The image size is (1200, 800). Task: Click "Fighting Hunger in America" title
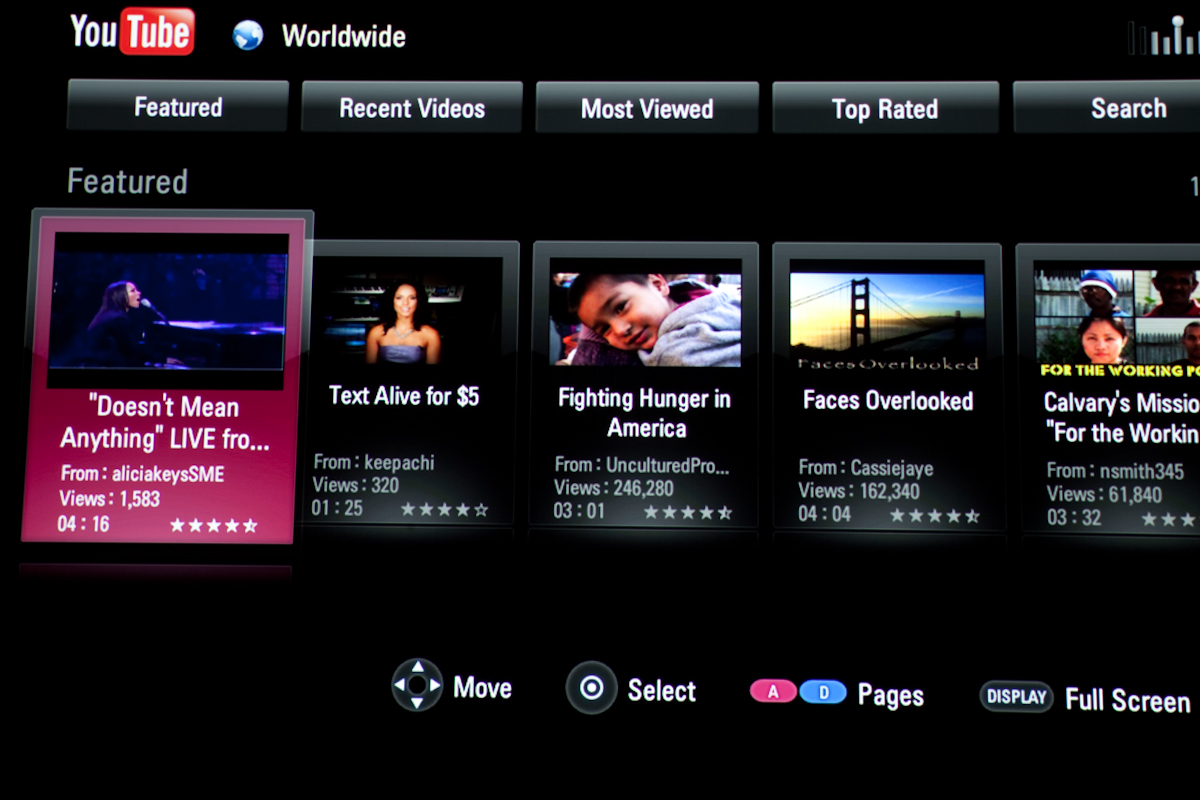pyautogui.click(x=644, y=413)
